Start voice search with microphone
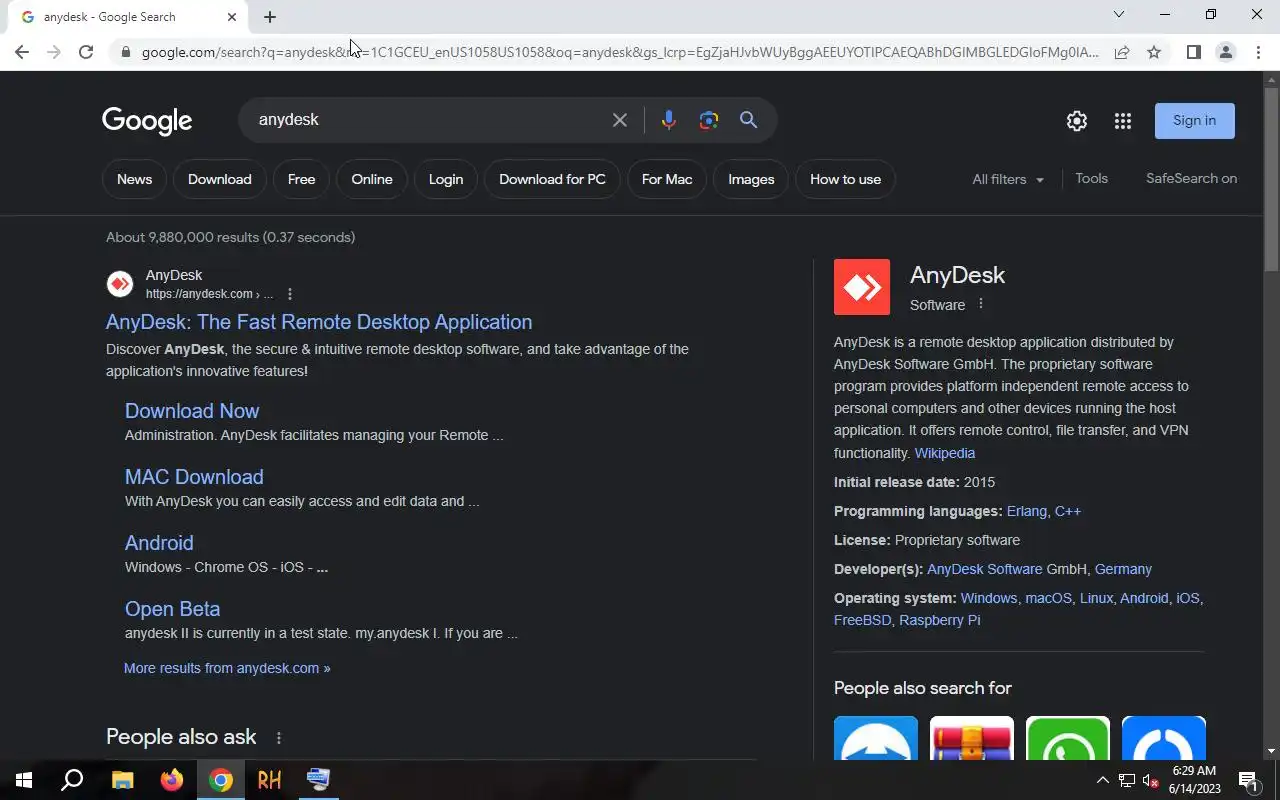The width and height of the screenshot is (1280, 800). (x=668, y=120)
